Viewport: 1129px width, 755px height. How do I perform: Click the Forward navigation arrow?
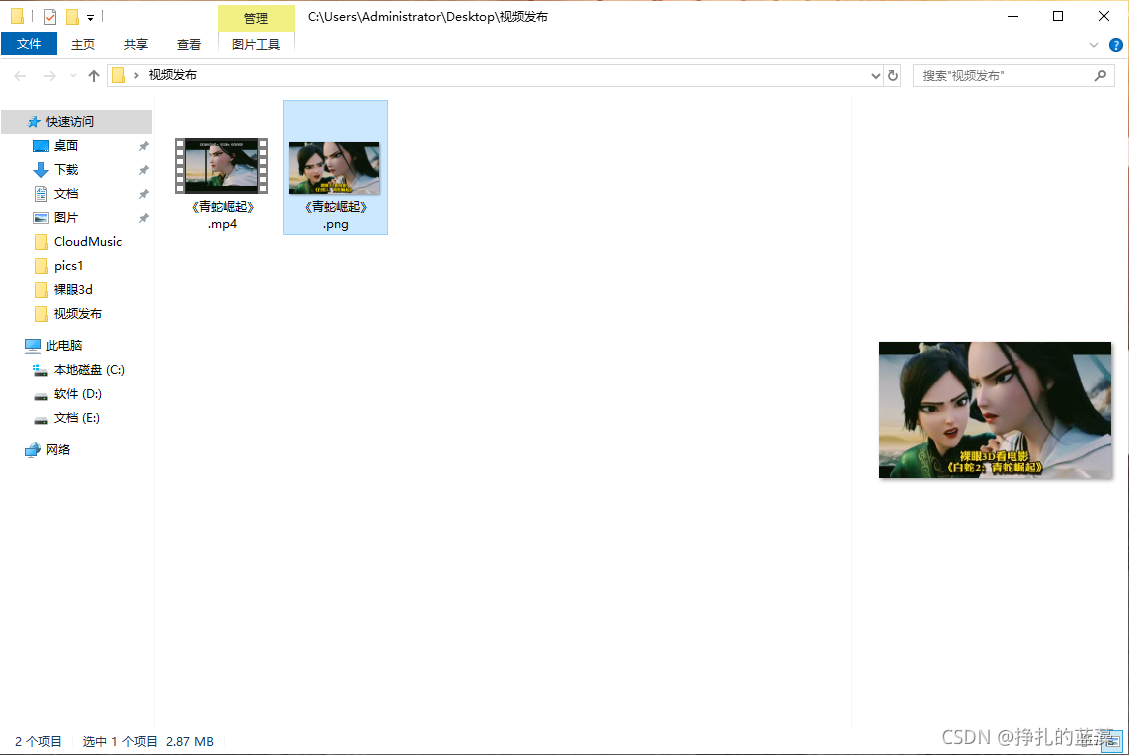pos(49,76)
